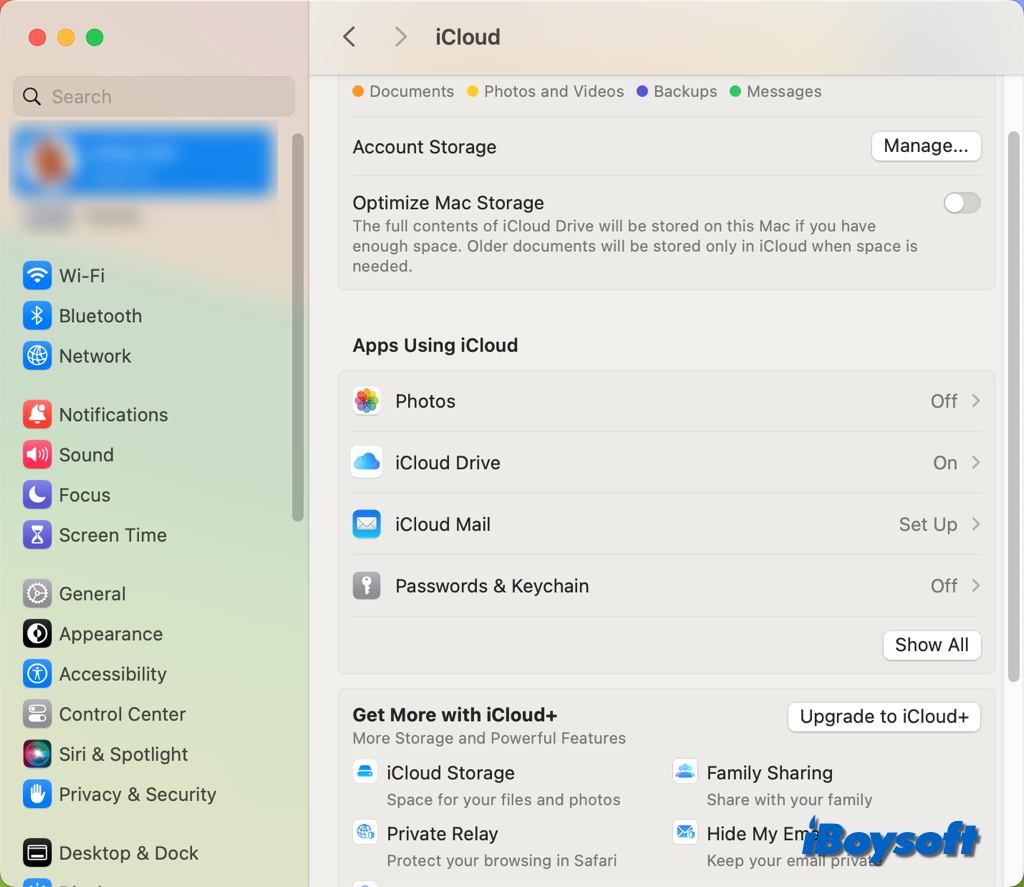1024x887 pixels.
Task: Click the purple Backups legend dot
Action: 643,91
